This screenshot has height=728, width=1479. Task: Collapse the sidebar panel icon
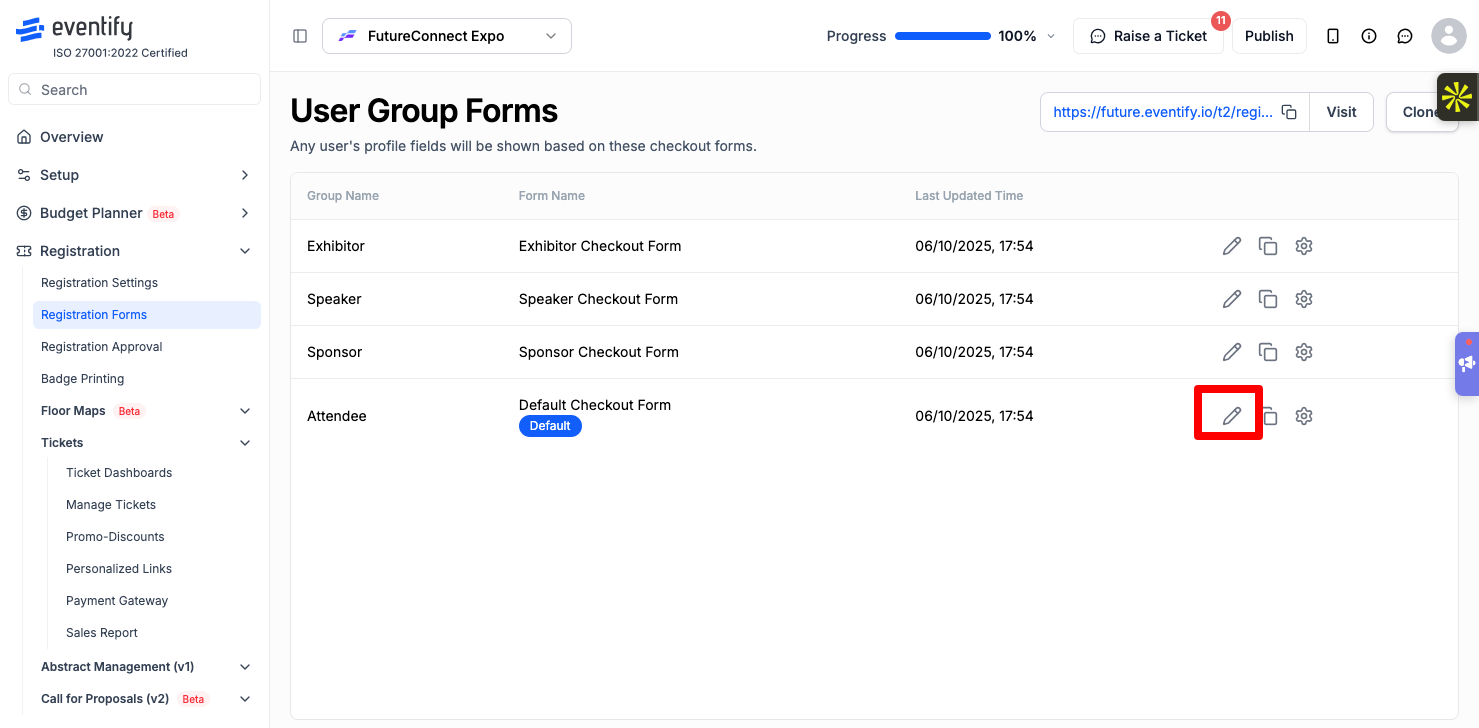pyautogui.click(x=300, y=36)
